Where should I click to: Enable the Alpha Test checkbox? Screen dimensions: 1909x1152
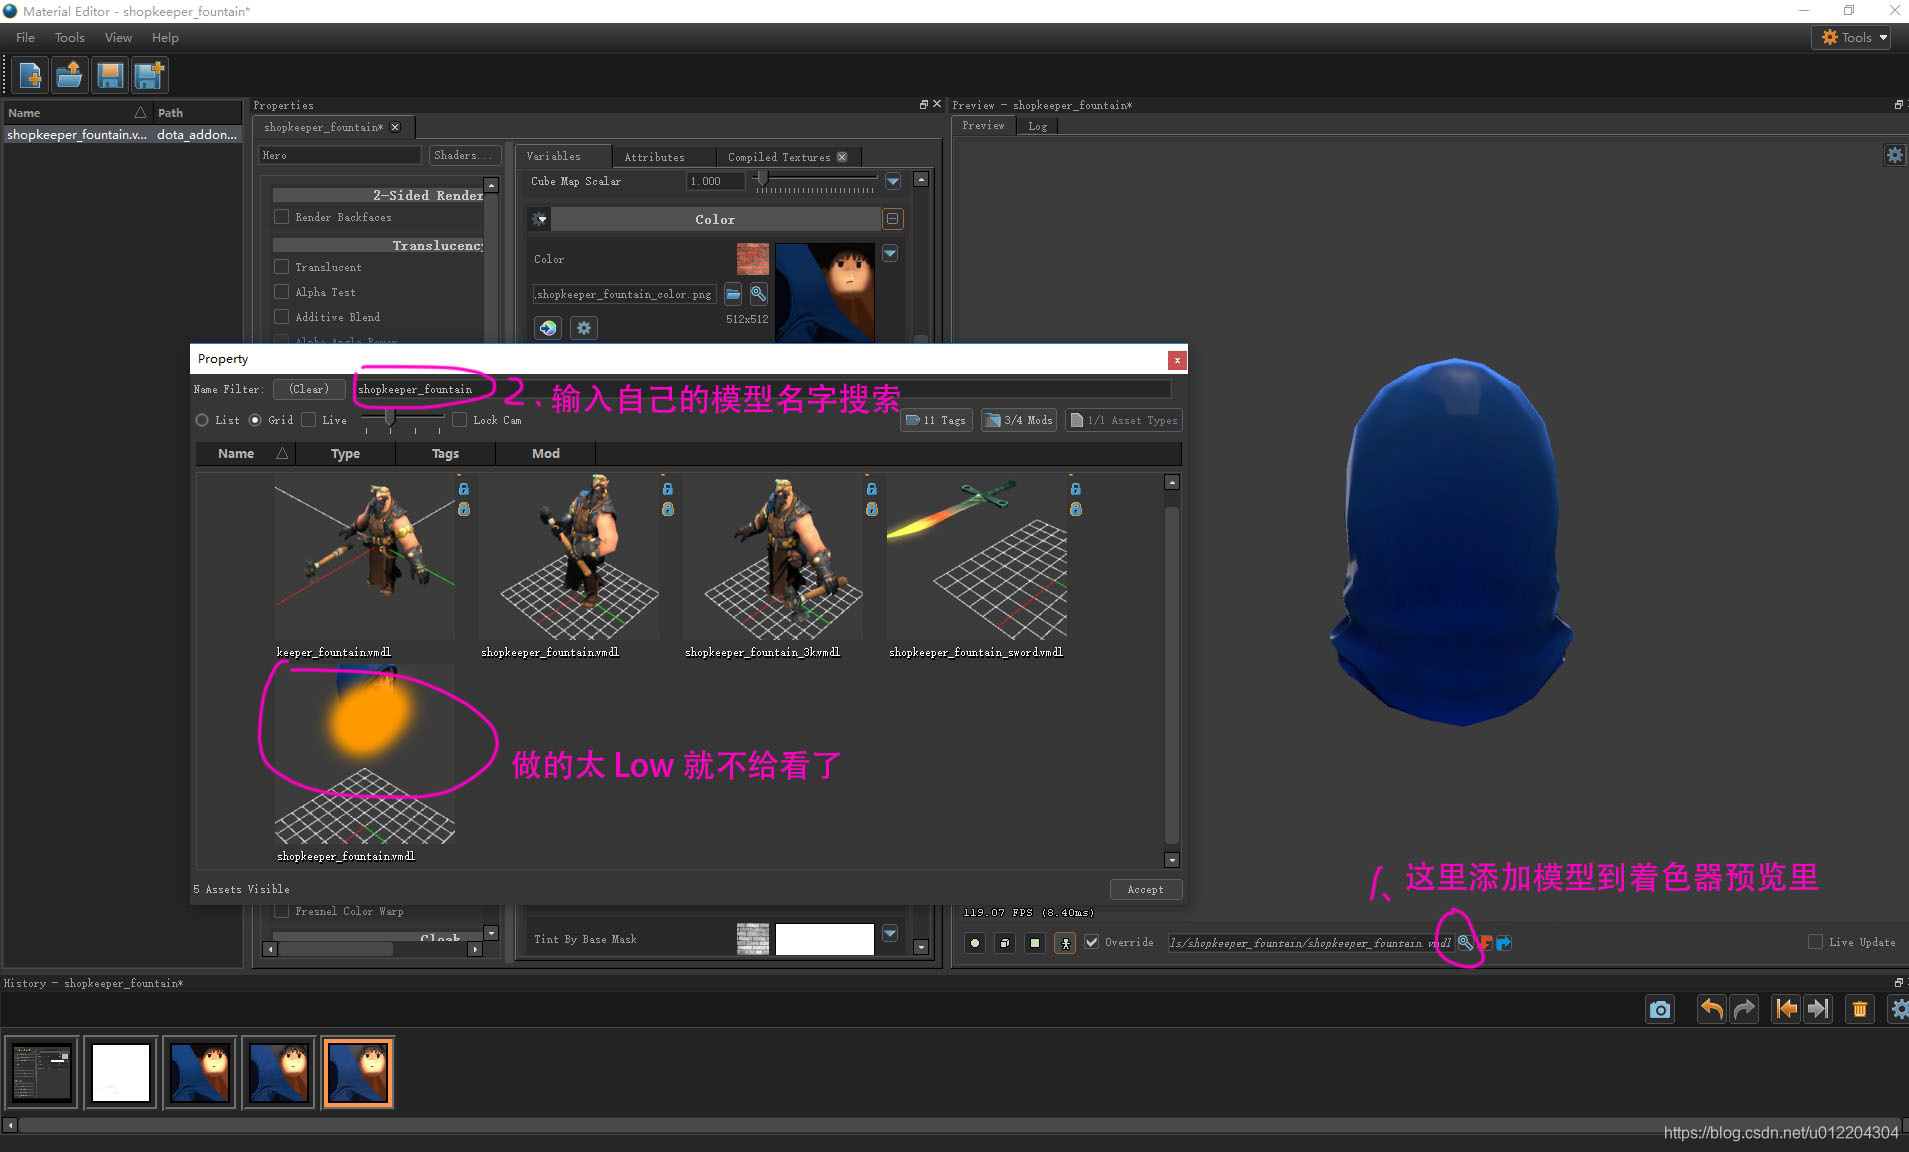[x=282, y=292]
